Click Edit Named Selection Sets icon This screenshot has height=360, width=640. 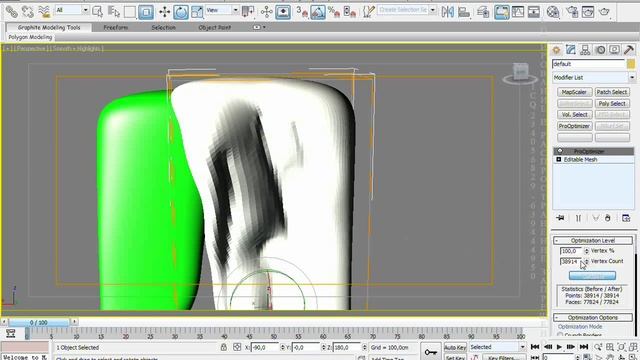point(369,11)
